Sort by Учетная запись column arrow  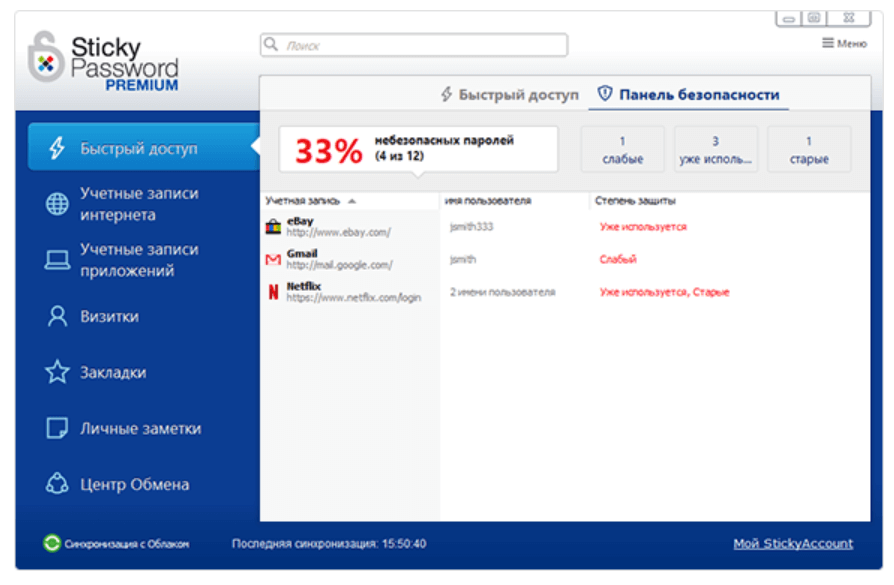click(x=352, y=201)
